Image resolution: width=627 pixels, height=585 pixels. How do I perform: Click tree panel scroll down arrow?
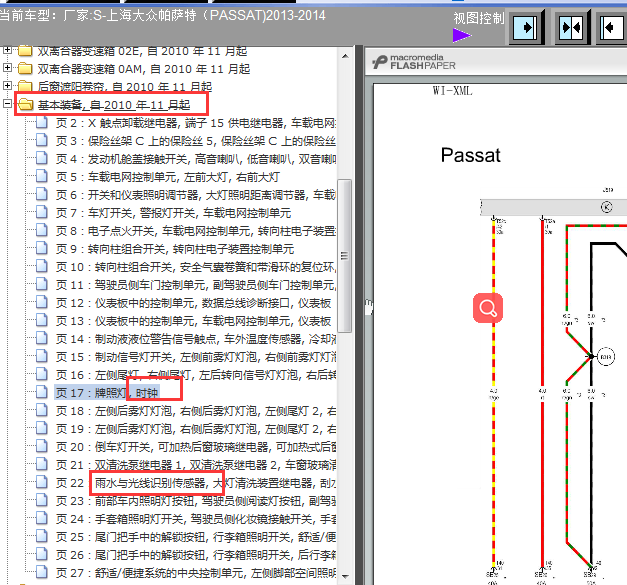345,576
